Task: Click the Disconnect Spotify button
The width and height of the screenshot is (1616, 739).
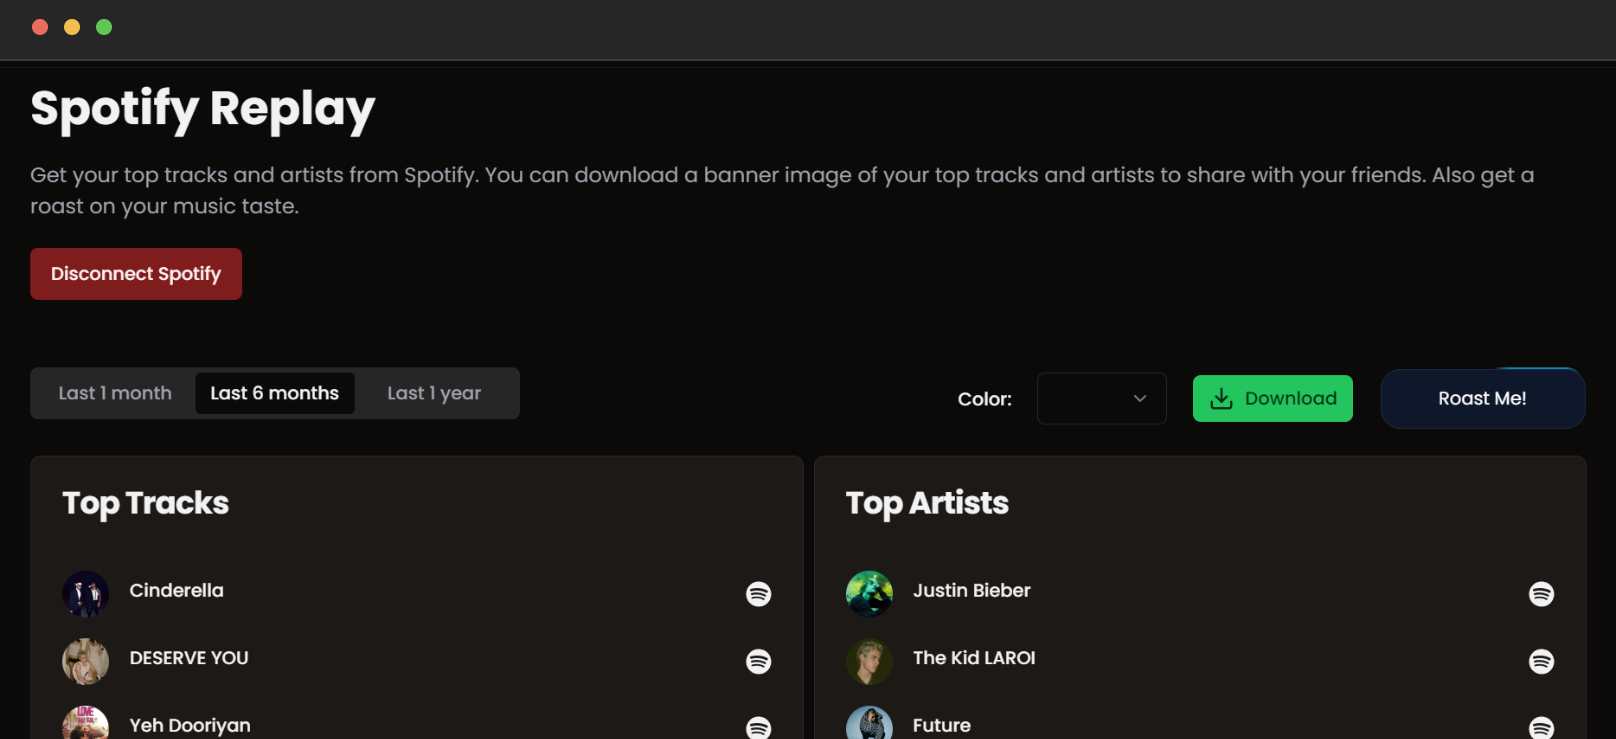Action: (136, 274)
